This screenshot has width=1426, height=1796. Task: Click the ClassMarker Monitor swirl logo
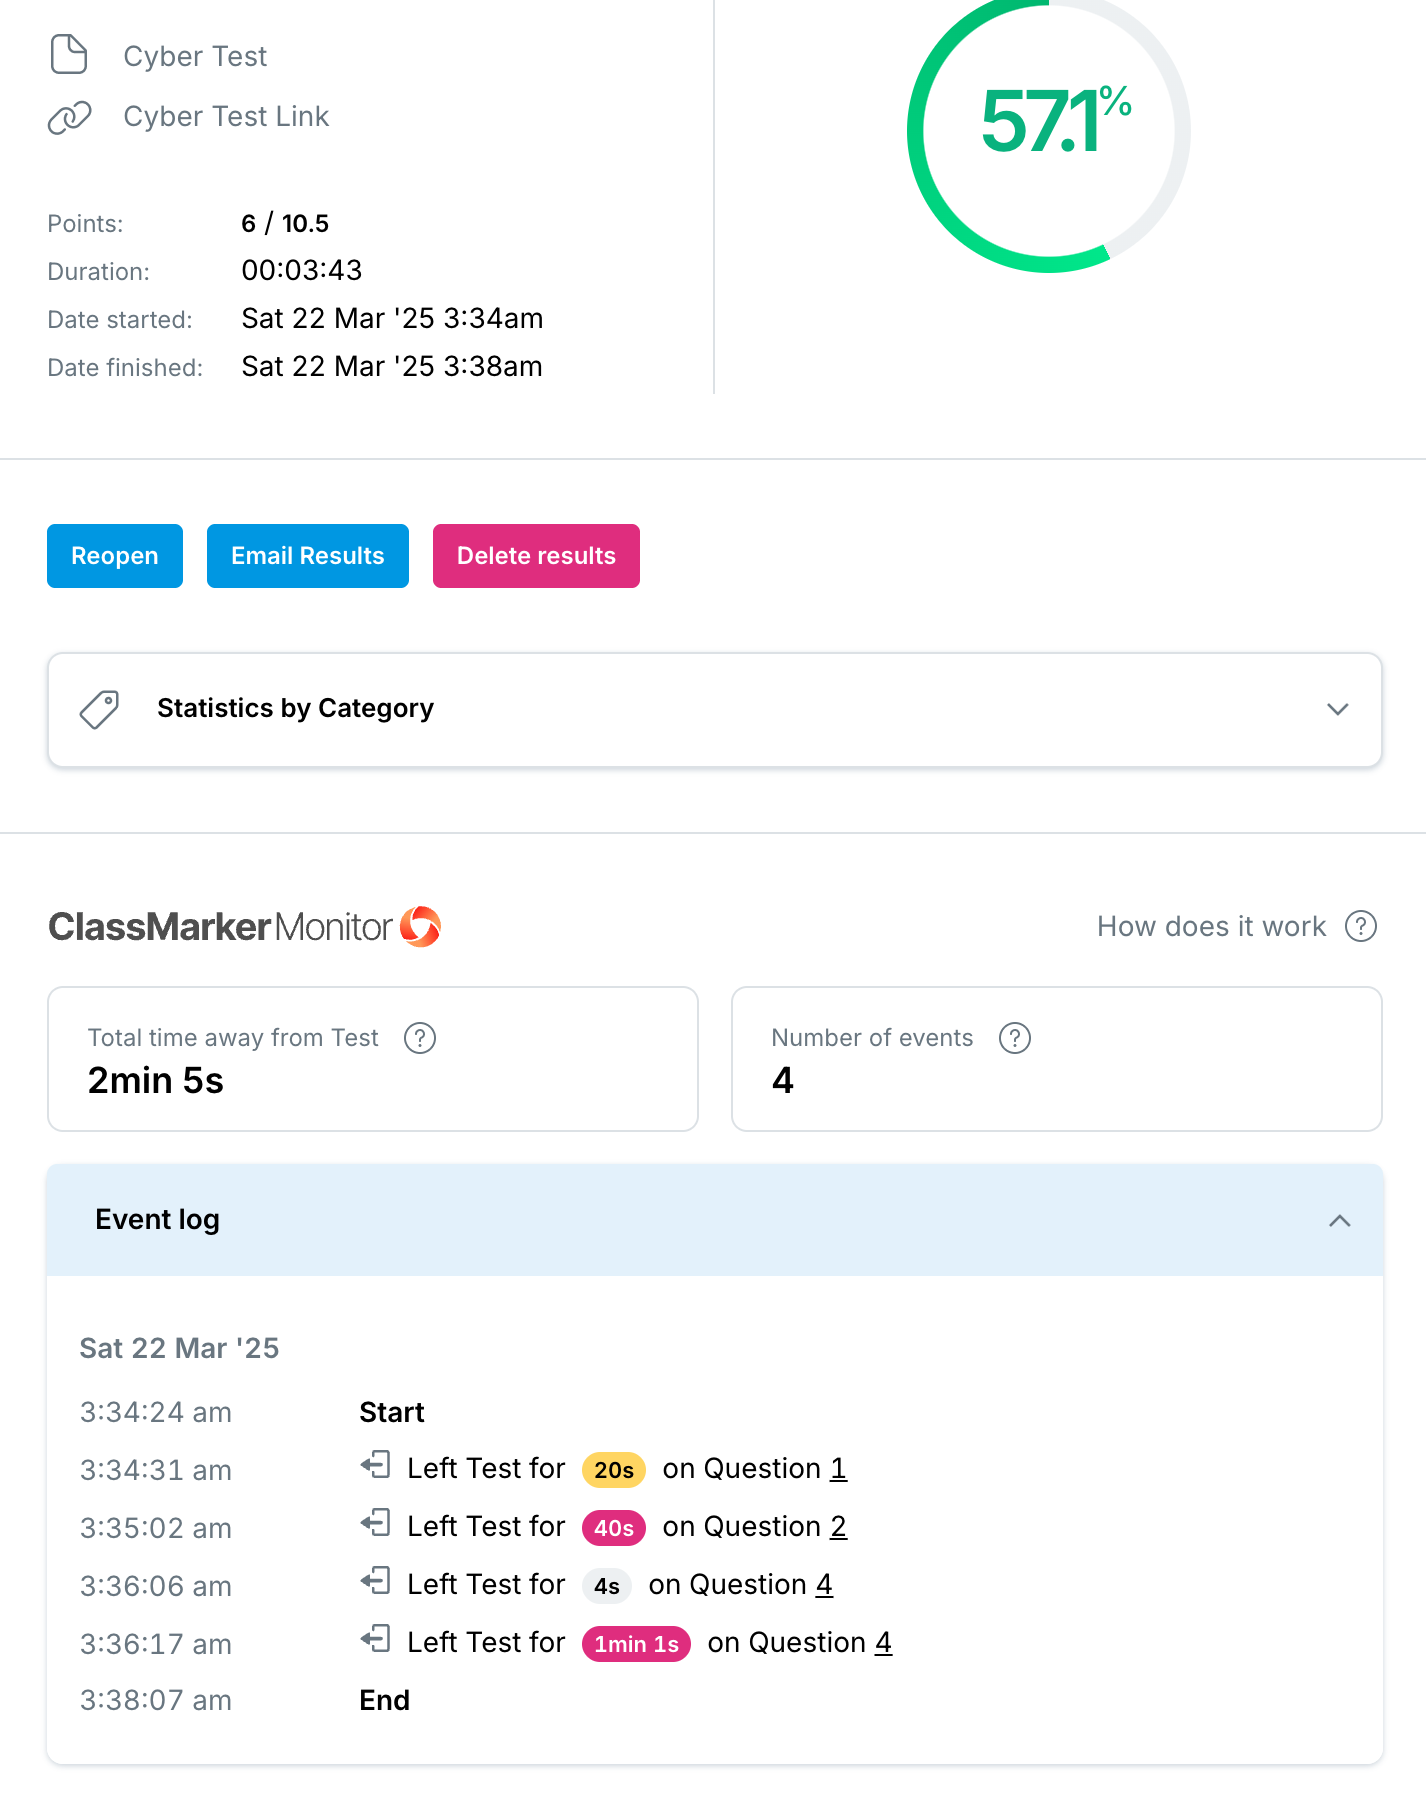click(x=421, y=926)
